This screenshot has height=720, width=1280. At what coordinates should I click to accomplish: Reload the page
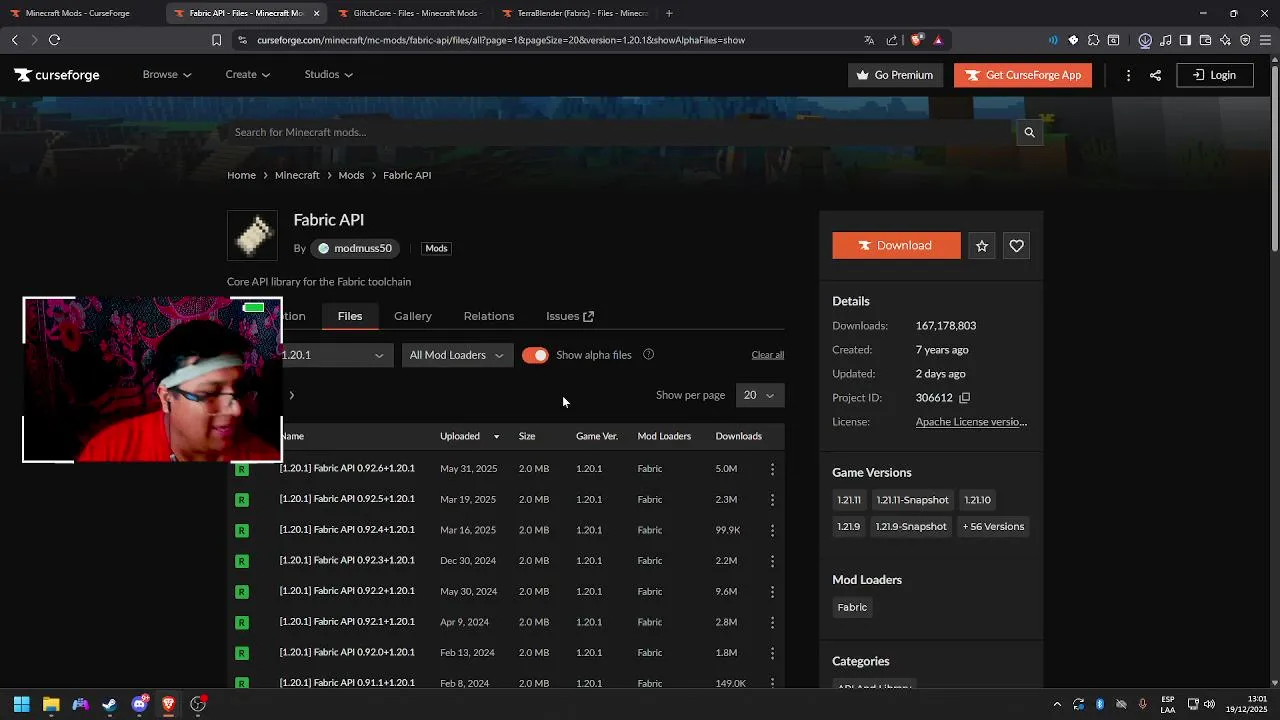[54, 40]
